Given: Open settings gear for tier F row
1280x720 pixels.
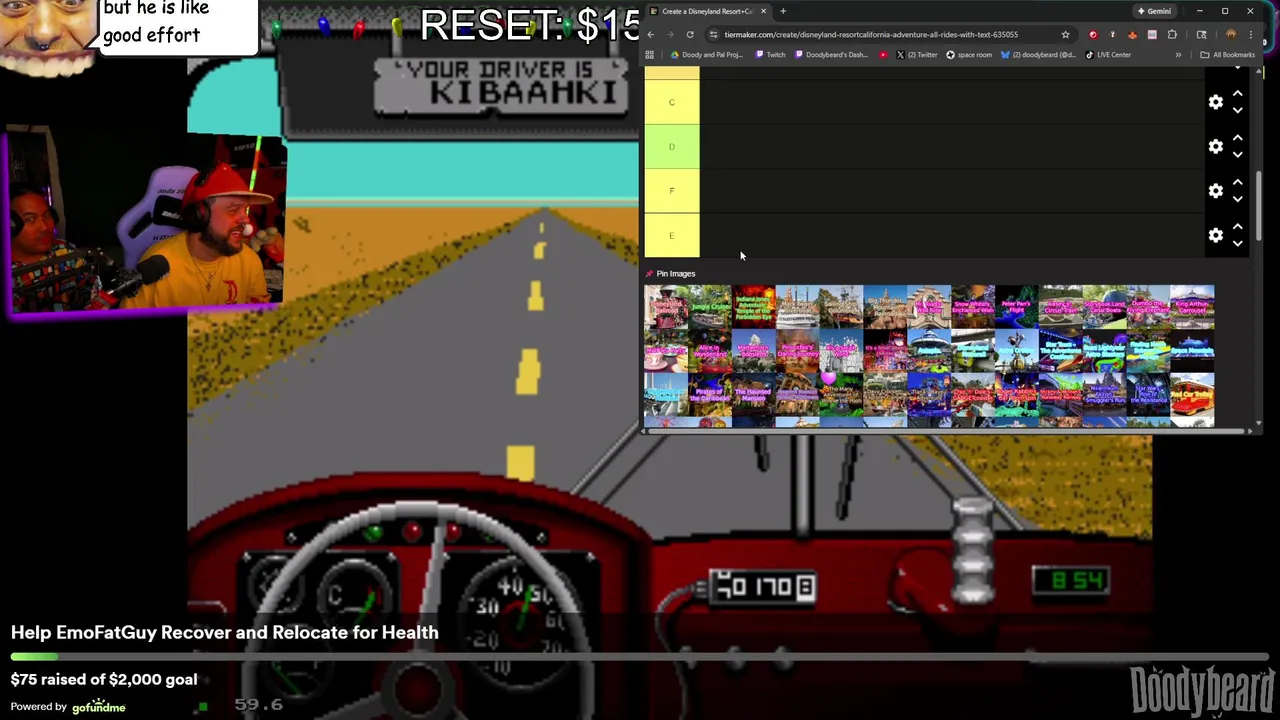Looking at the screenshot, I should 1215,191.
